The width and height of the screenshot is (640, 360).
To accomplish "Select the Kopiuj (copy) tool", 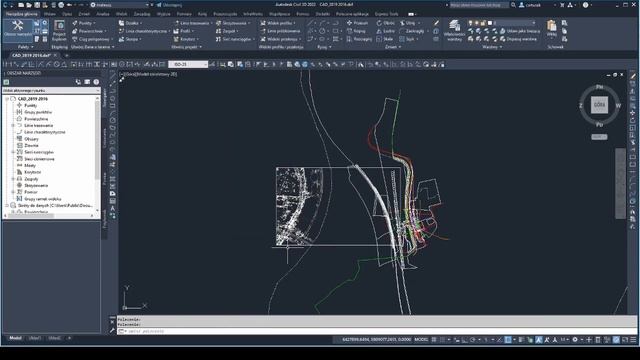I will pos(356,31).
